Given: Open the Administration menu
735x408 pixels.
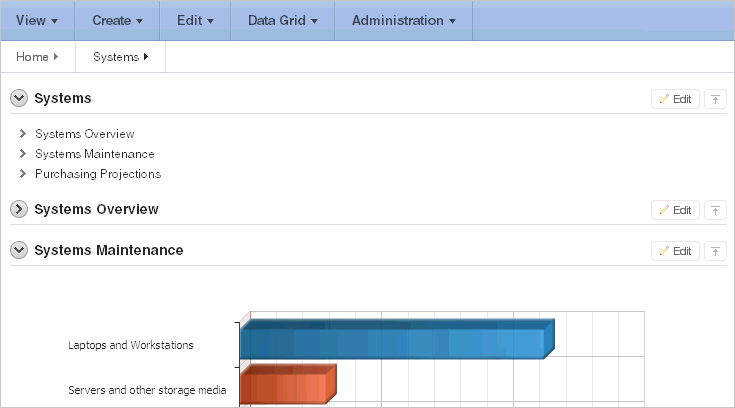Looking at the screenshot, I should coord(404,21).
